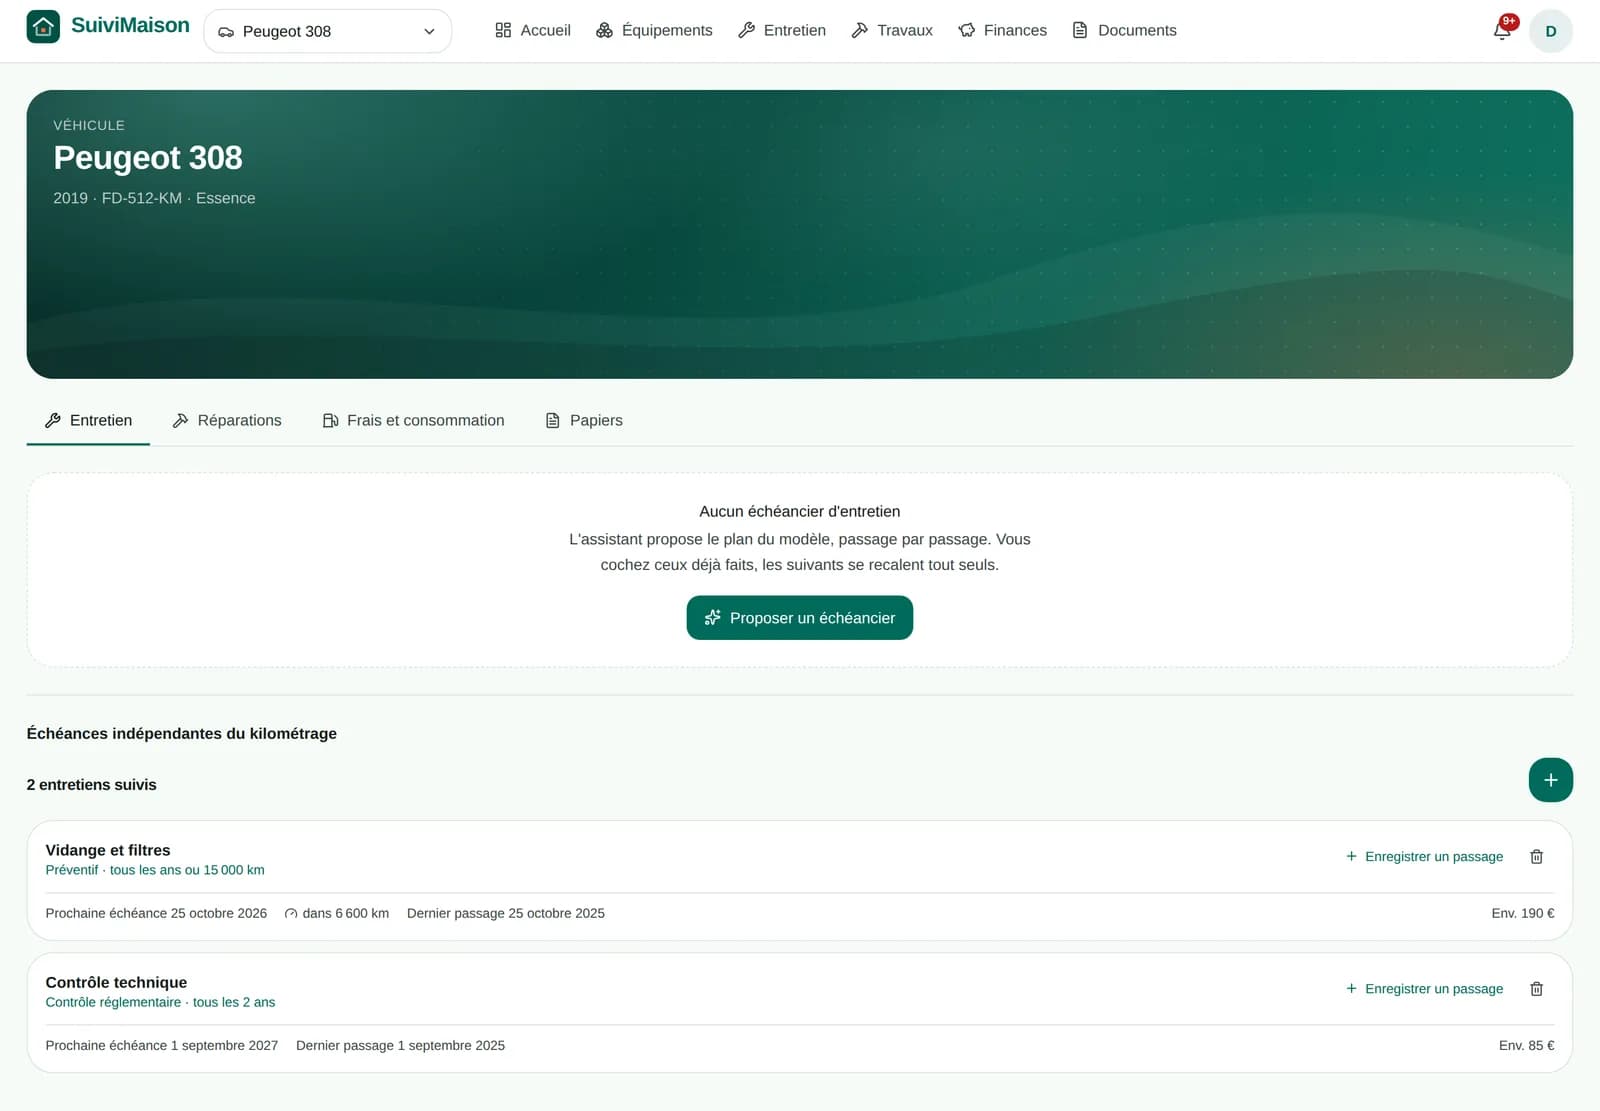Click the Peugeot 308 banner heading
Screen dimensions: 1600x1111
[x=148, y=157]
